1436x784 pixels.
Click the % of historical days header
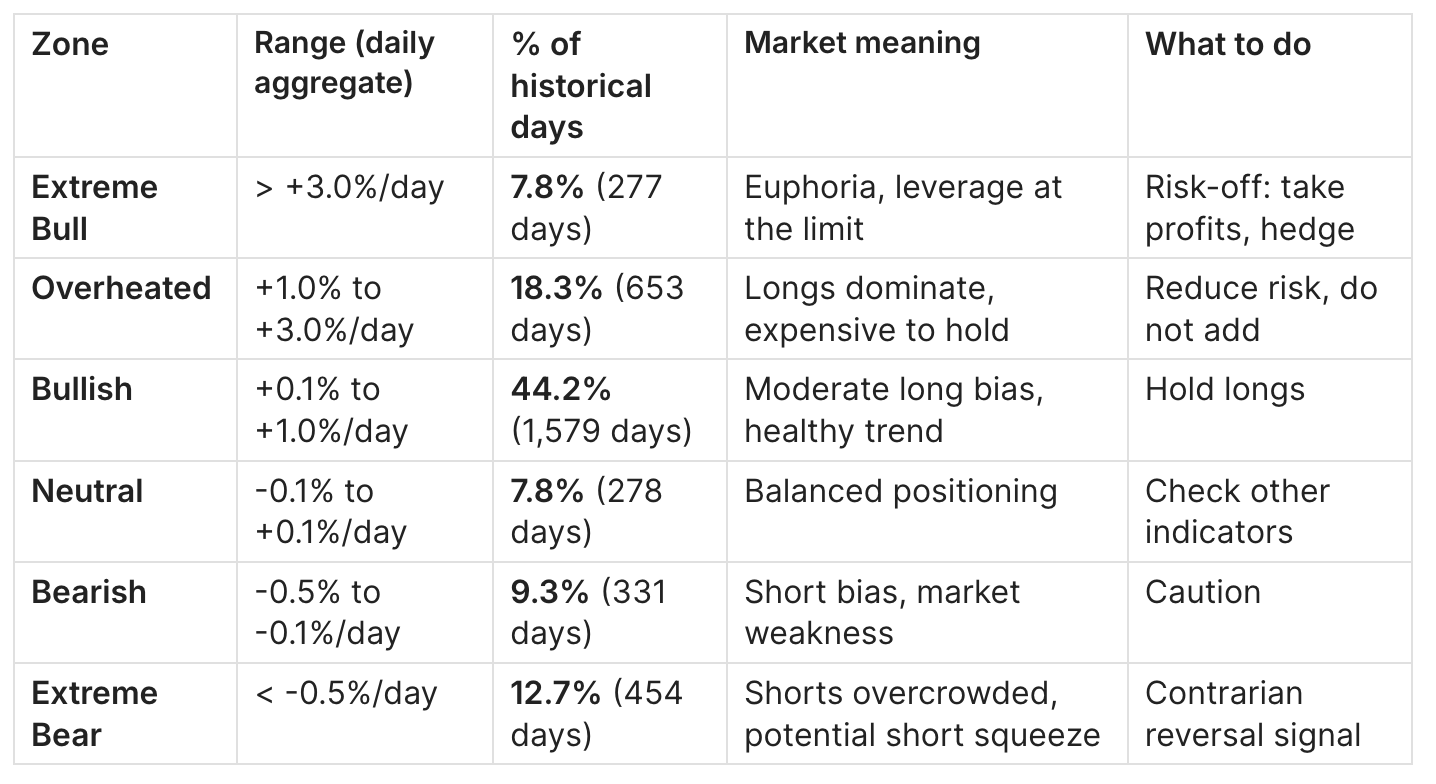pyautogui.click(x=581, y=86)
